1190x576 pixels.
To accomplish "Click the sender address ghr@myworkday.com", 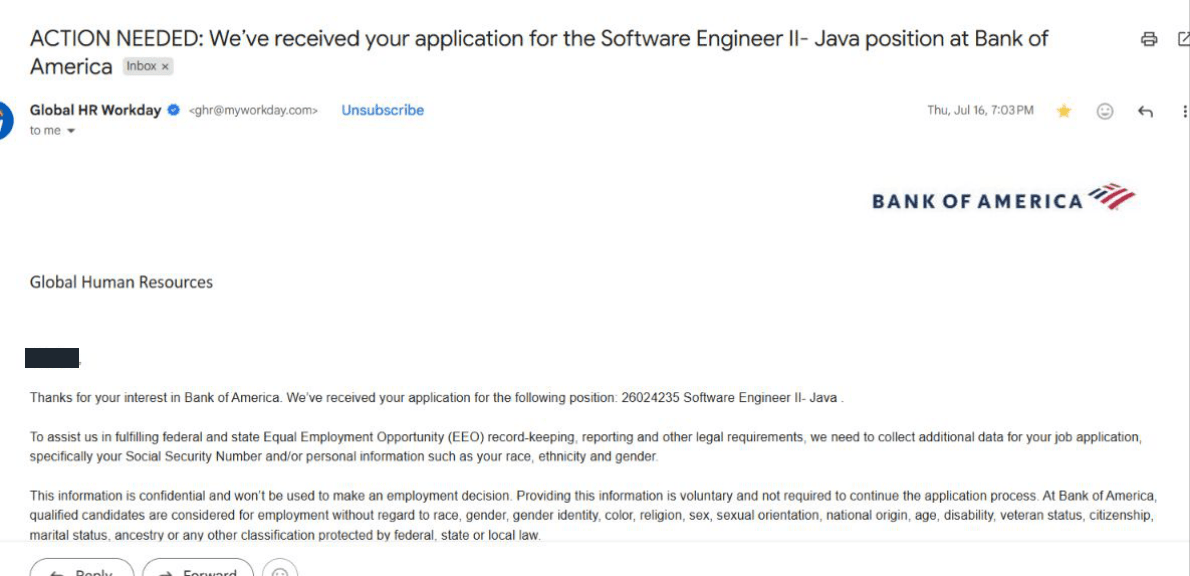I will 253,111.
